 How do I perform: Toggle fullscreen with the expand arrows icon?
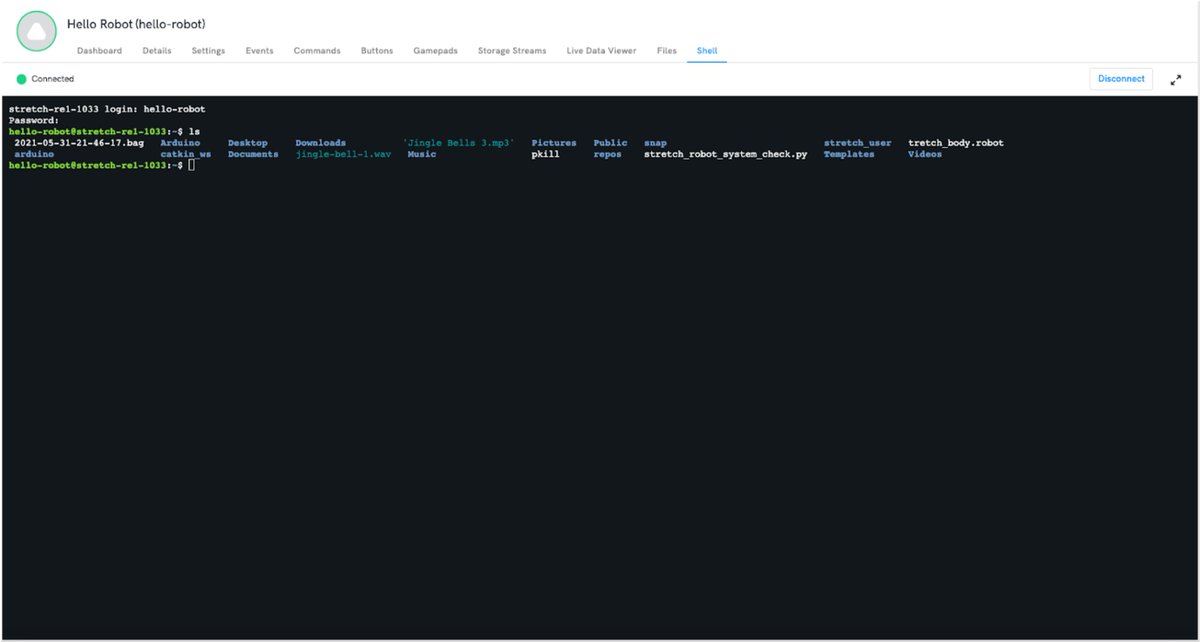coord(1176,79)
